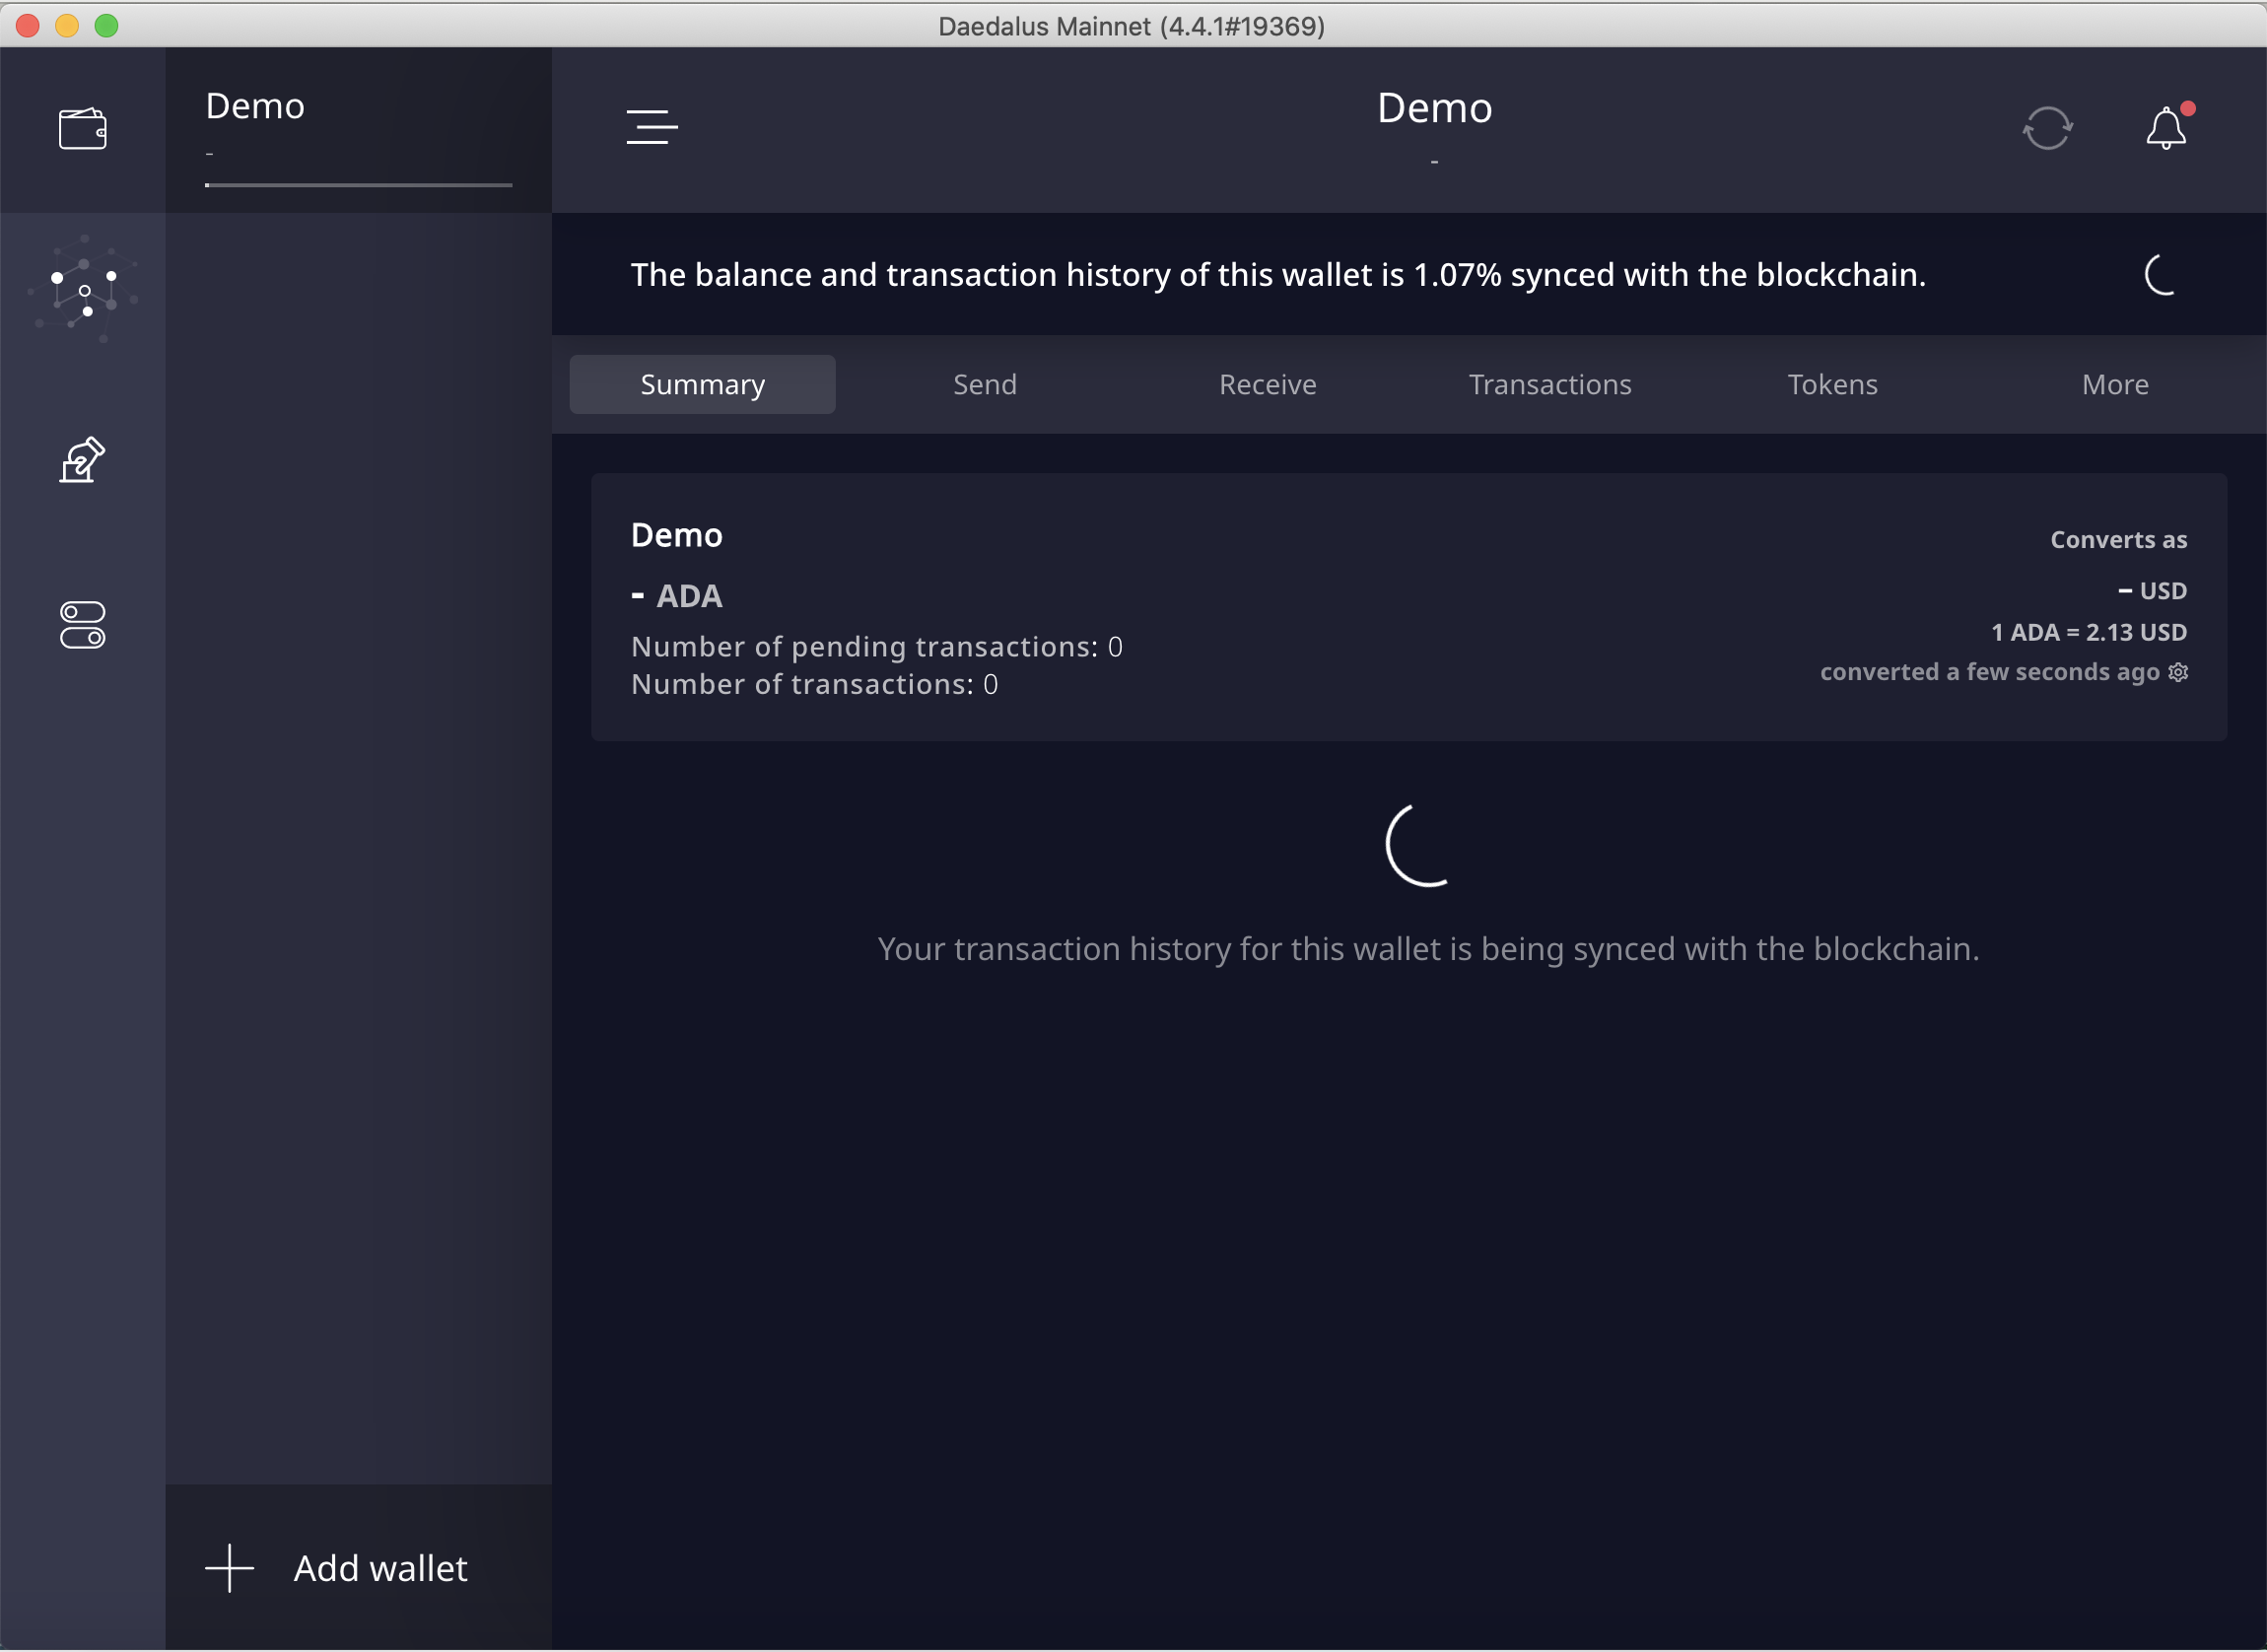
Task: Open the Wallets sidebar icon
Action: 82,129
